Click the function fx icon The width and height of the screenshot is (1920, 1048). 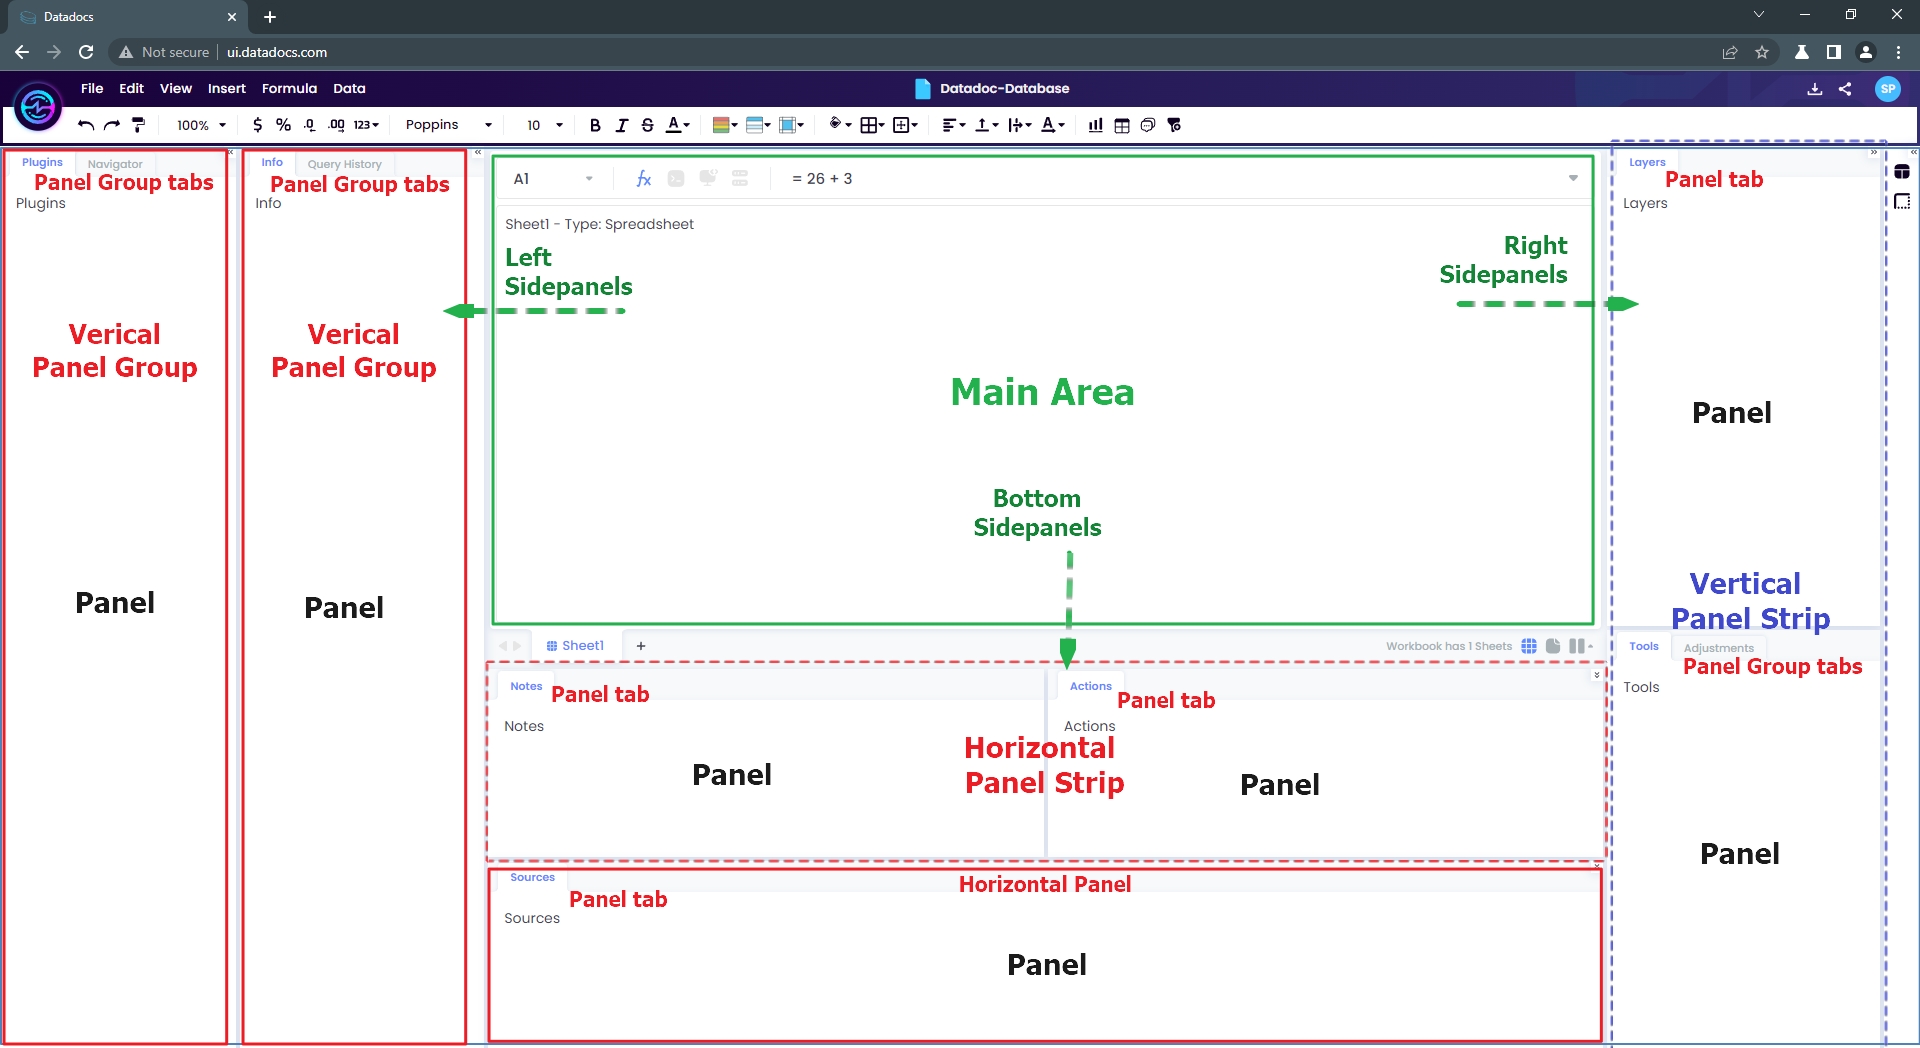(x=643, y=179)
